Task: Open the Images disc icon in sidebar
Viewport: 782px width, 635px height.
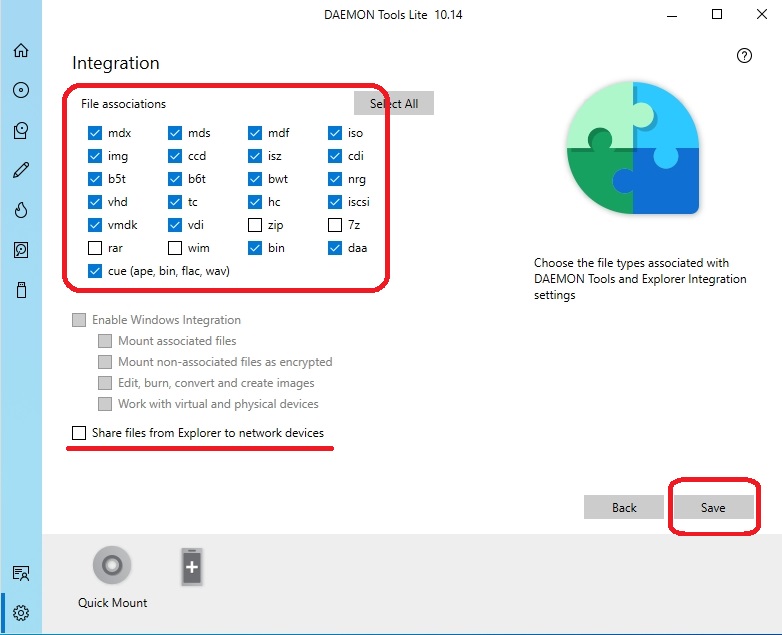Action: coord(21,90)
